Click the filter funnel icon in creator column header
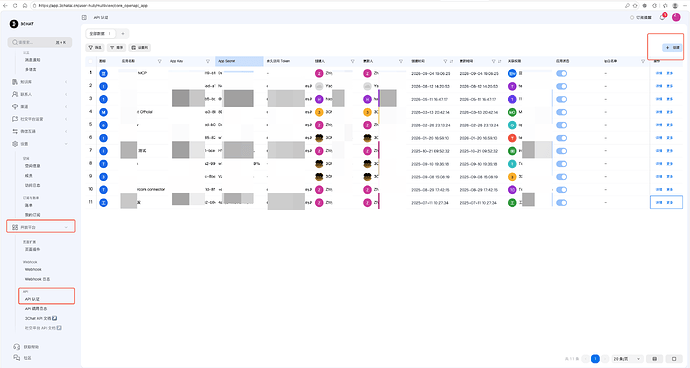The height and width of the screenshot is (368, 690). click(352, 61)
